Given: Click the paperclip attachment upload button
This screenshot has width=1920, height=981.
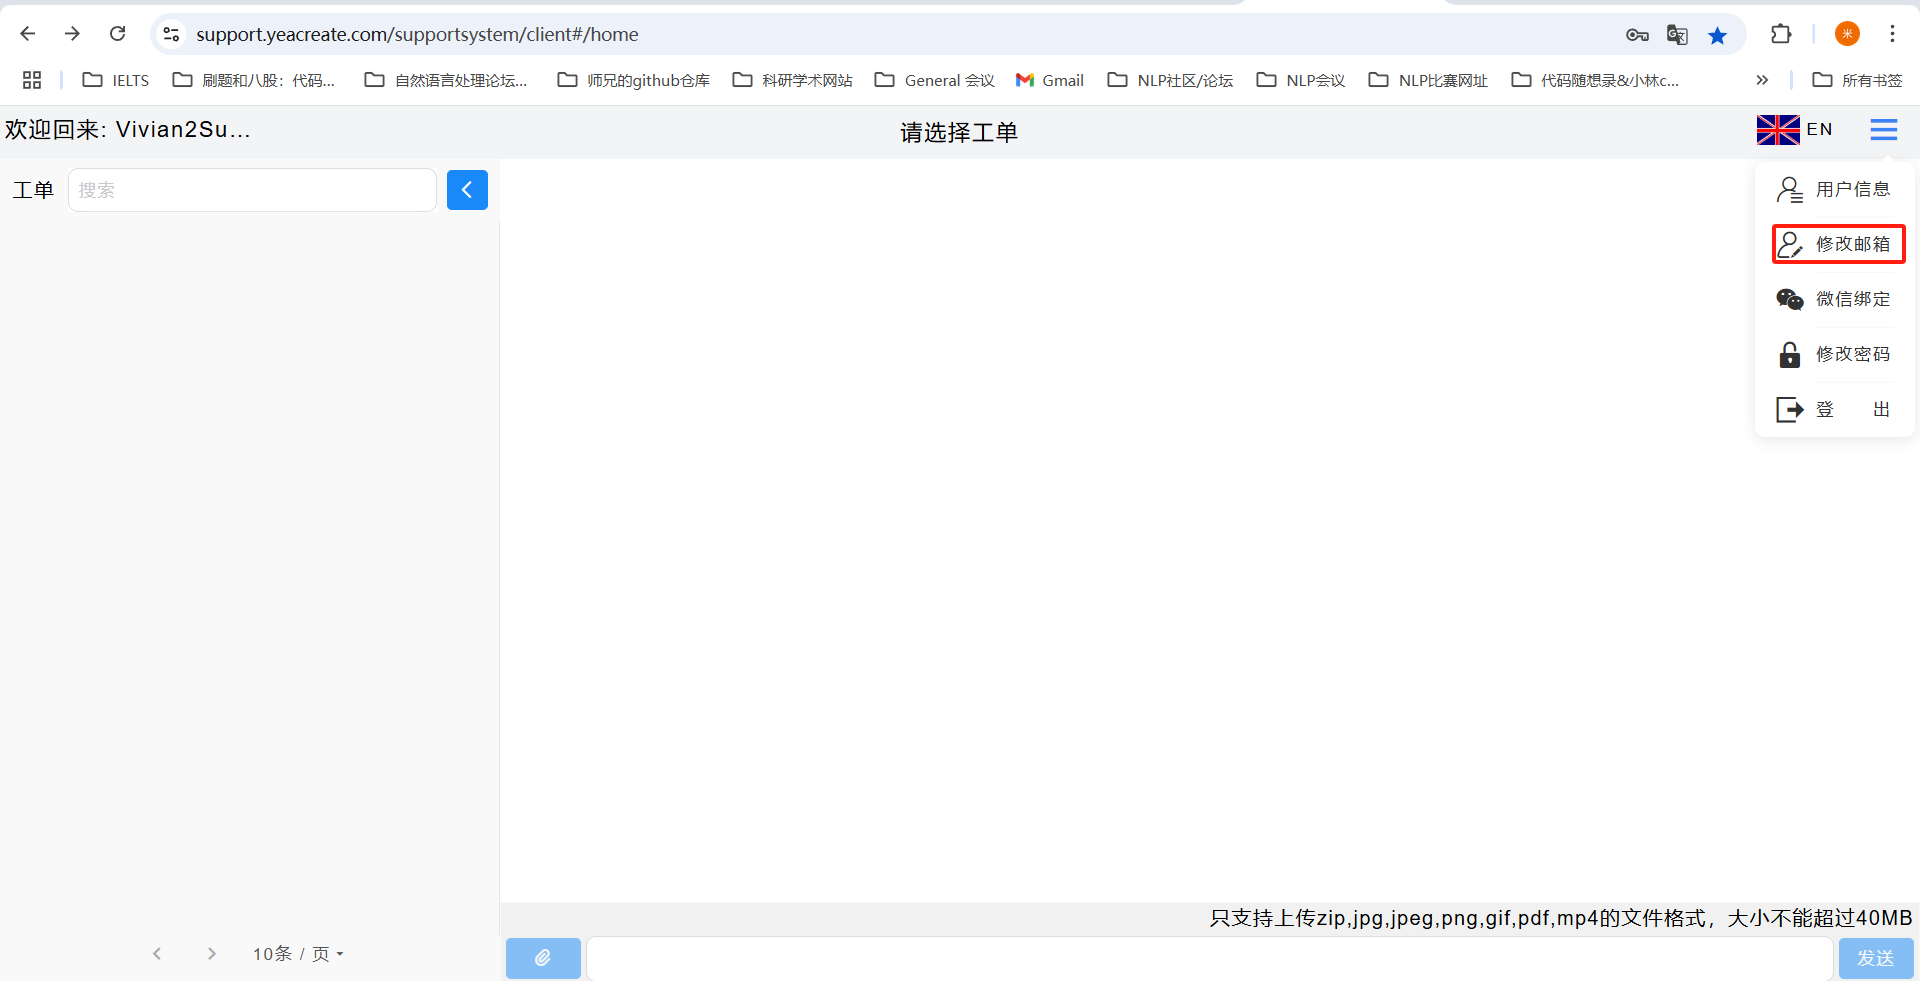Looking at the screenshot, I should [x=543, y=958].
